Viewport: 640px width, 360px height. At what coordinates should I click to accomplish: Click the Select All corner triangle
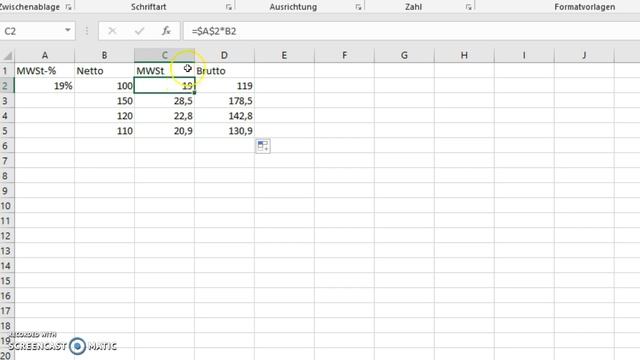7,55
